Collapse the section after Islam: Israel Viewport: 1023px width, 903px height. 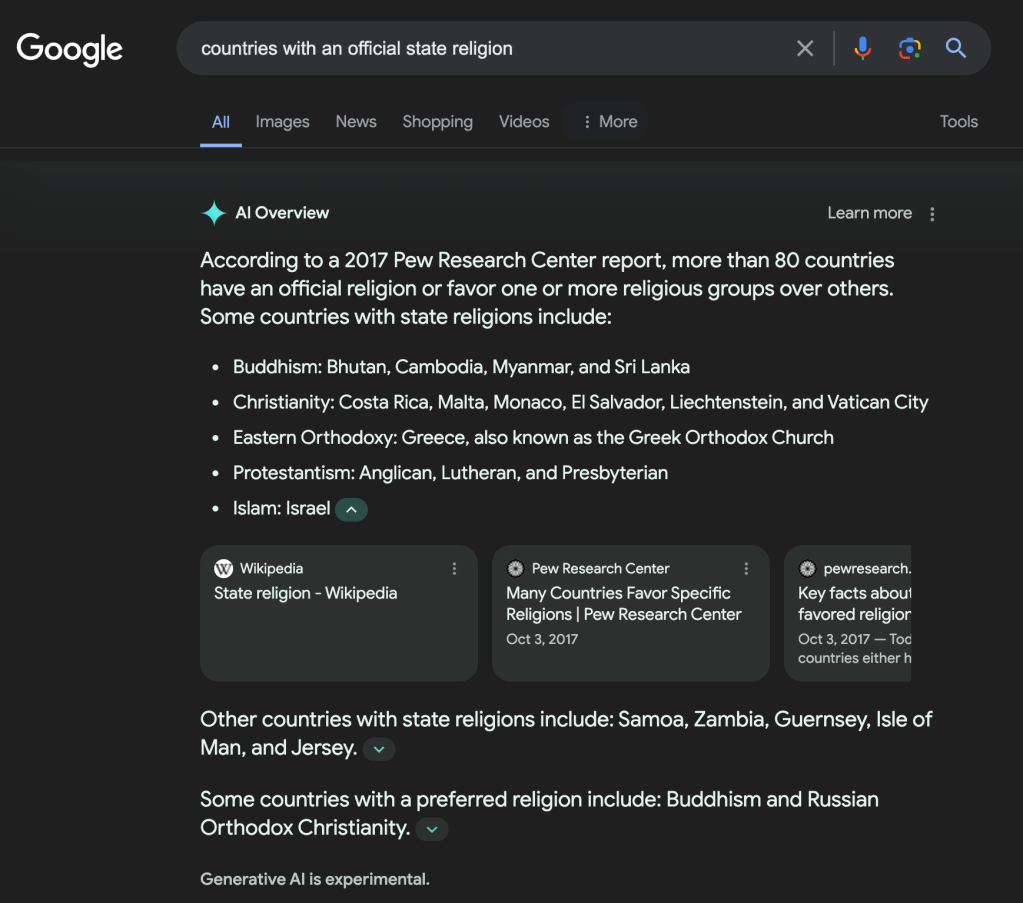pos(351,510)
